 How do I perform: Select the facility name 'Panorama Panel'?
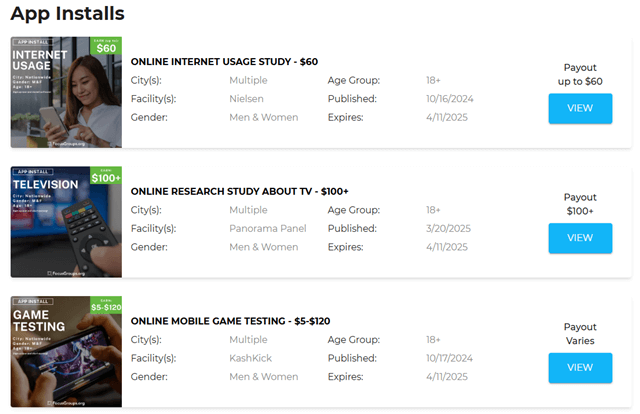click(x=267, y=229)
